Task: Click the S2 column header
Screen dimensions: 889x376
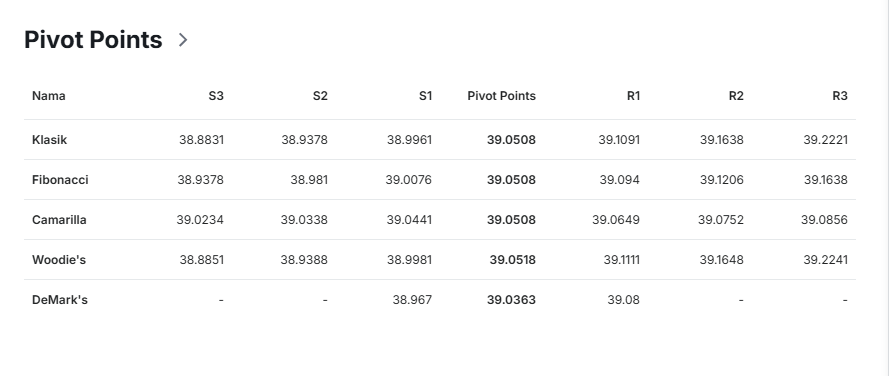Action: coord(320,96)
